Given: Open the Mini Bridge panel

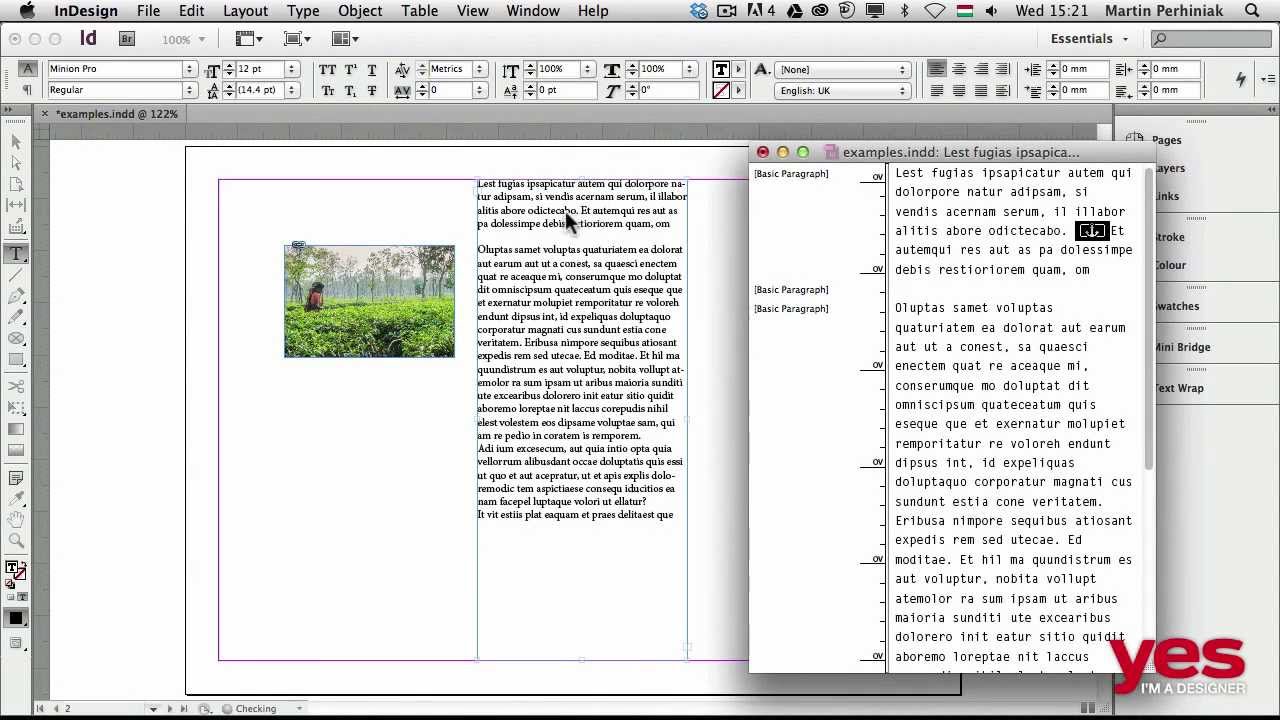Looking at the screenshot, I should [x=1181, y=347].
